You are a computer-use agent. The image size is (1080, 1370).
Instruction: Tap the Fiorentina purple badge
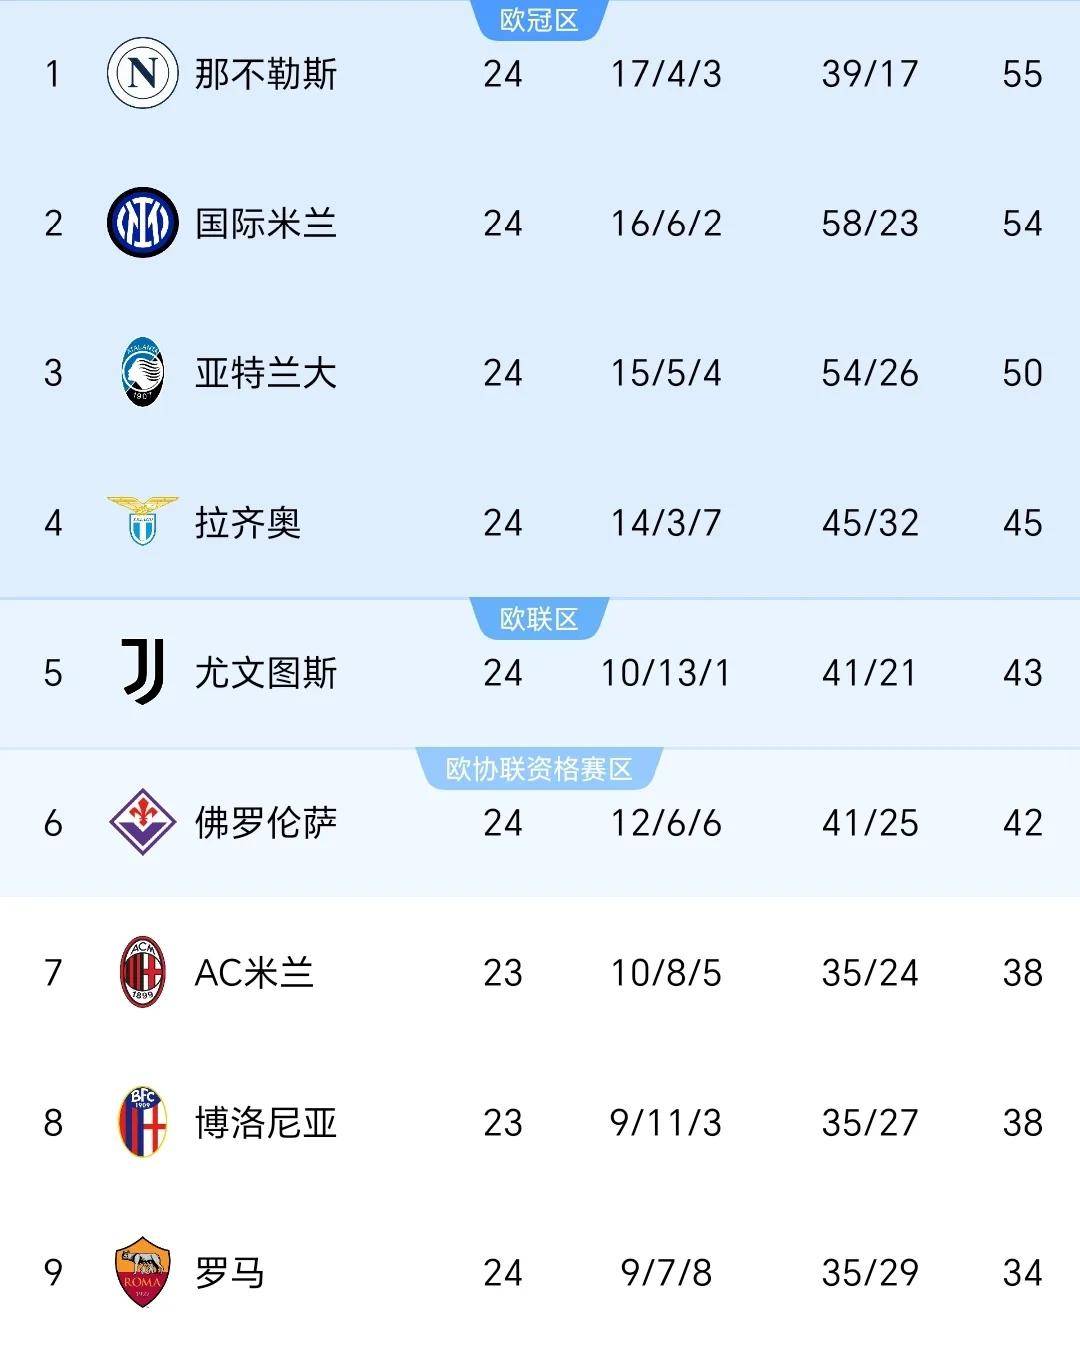142,822
